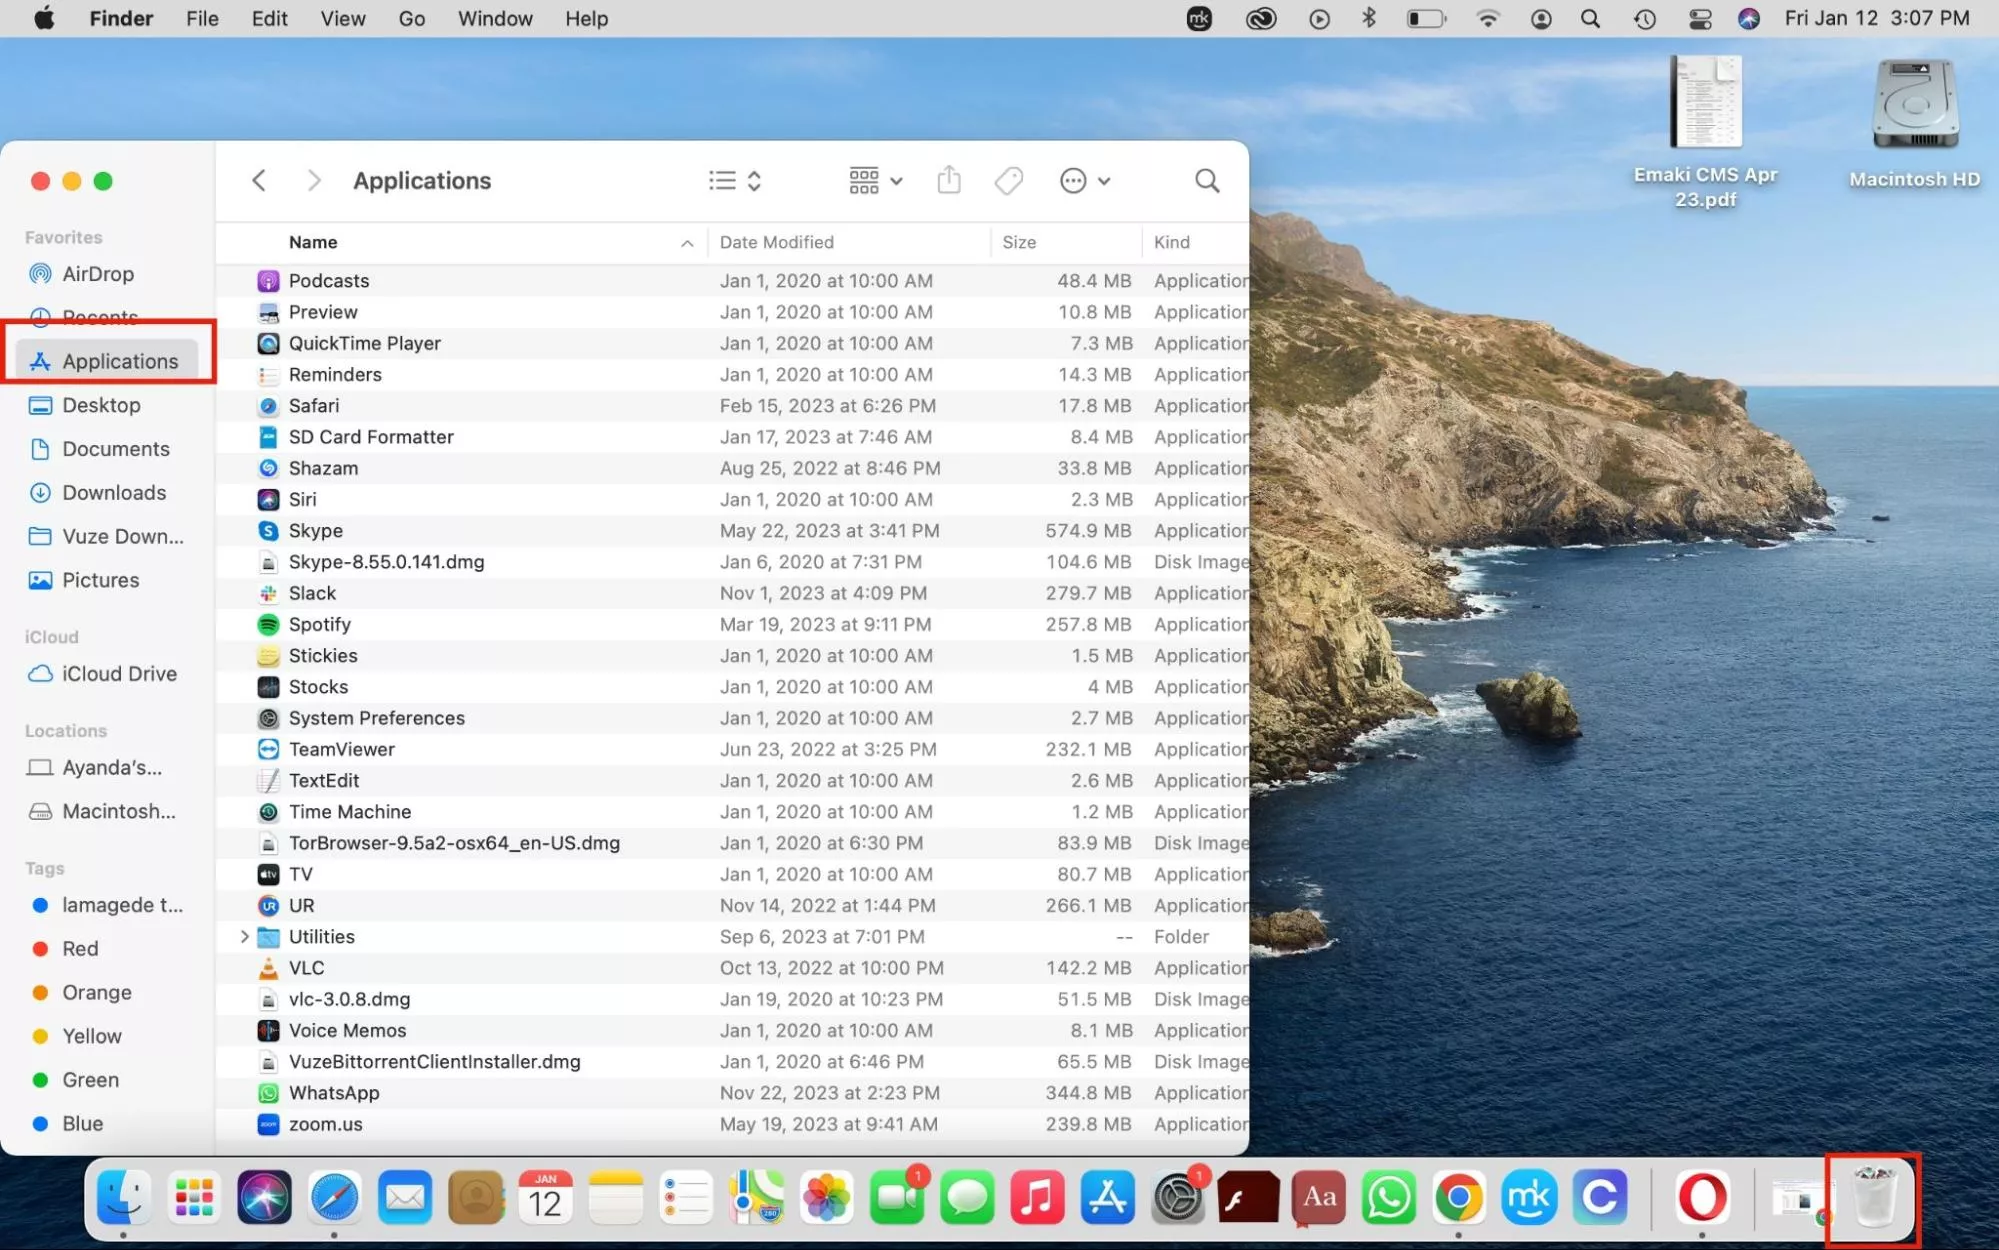Sort by Kind column header
The height and width of the screenshot is (1250, 1999).
[x=1172, y=242]
